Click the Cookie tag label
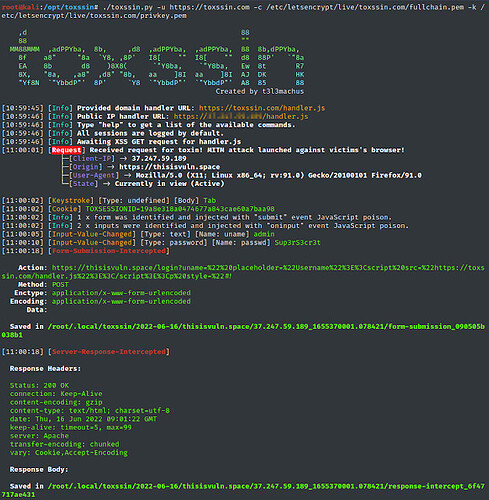This screenshot has height=500, width=489. pos(65,209)
